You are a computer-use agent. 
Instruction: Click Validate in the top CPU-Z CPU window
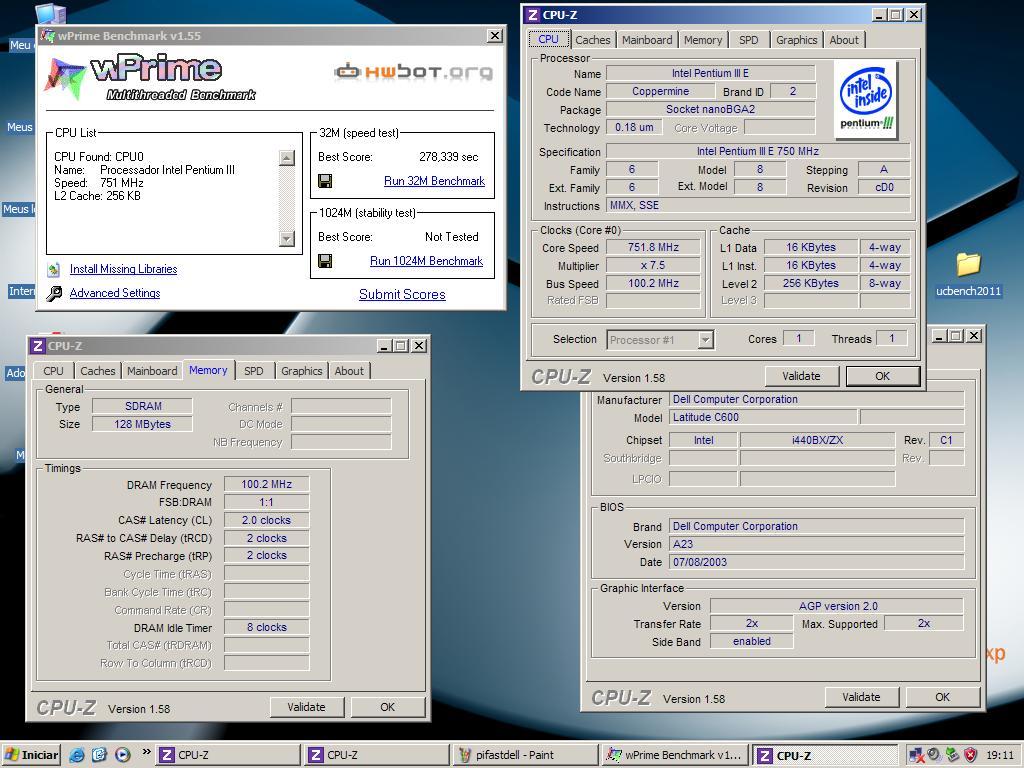click(801, 376)
